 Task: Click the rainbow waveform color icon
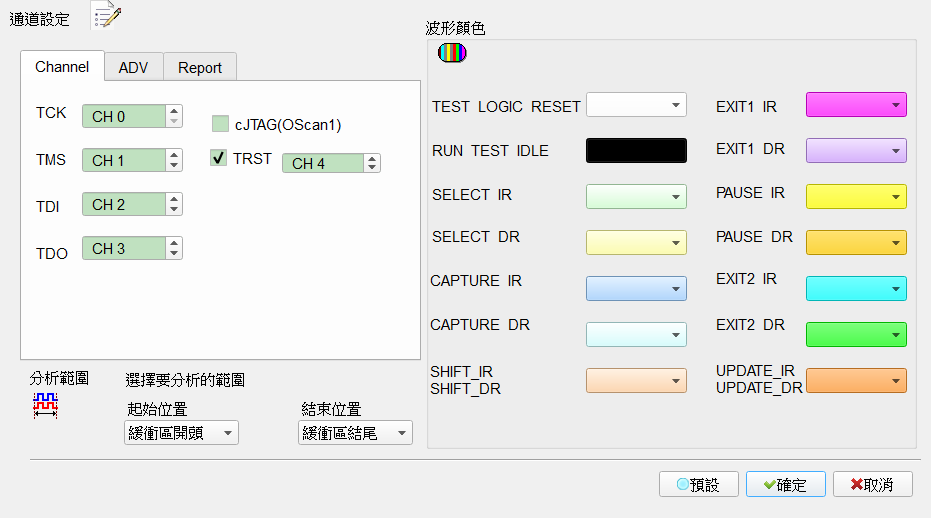coord(452,53)
